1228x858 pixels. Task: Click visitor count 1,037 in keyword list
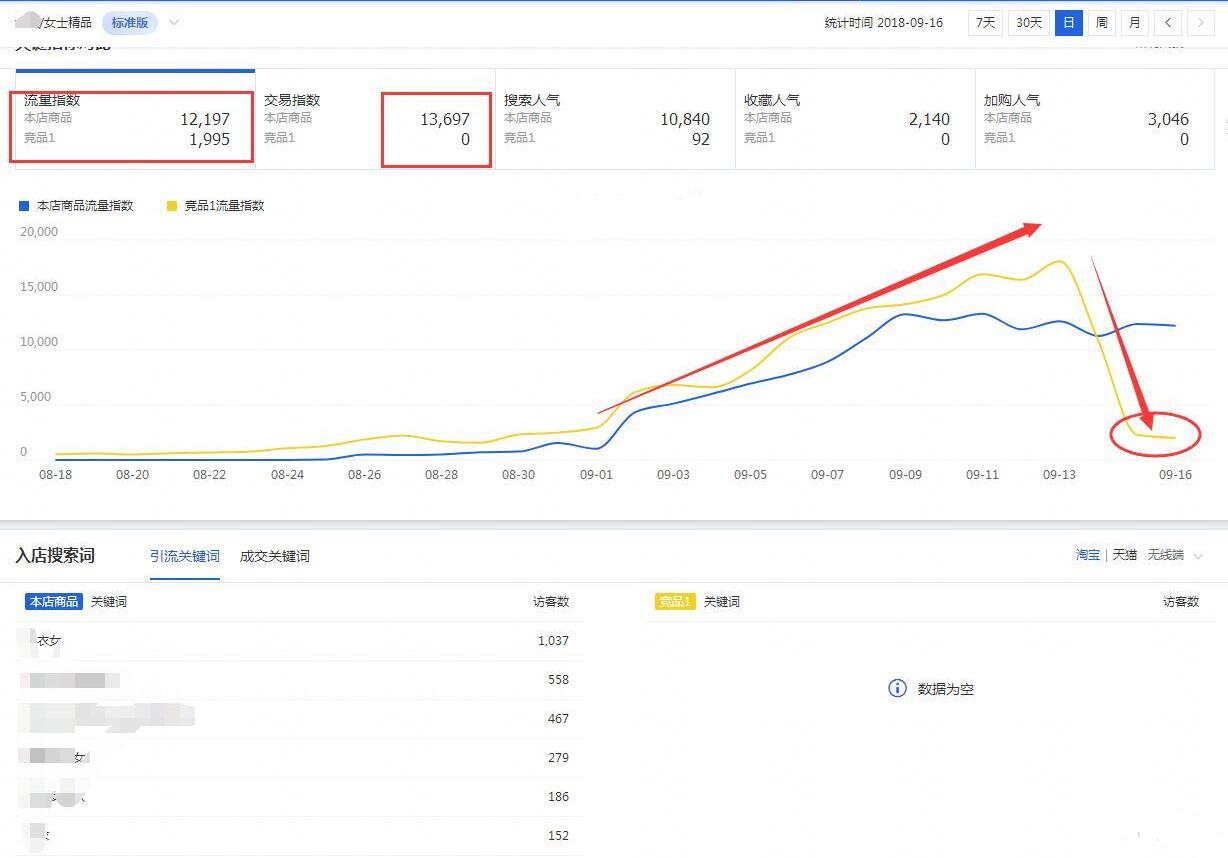point(553,641)
